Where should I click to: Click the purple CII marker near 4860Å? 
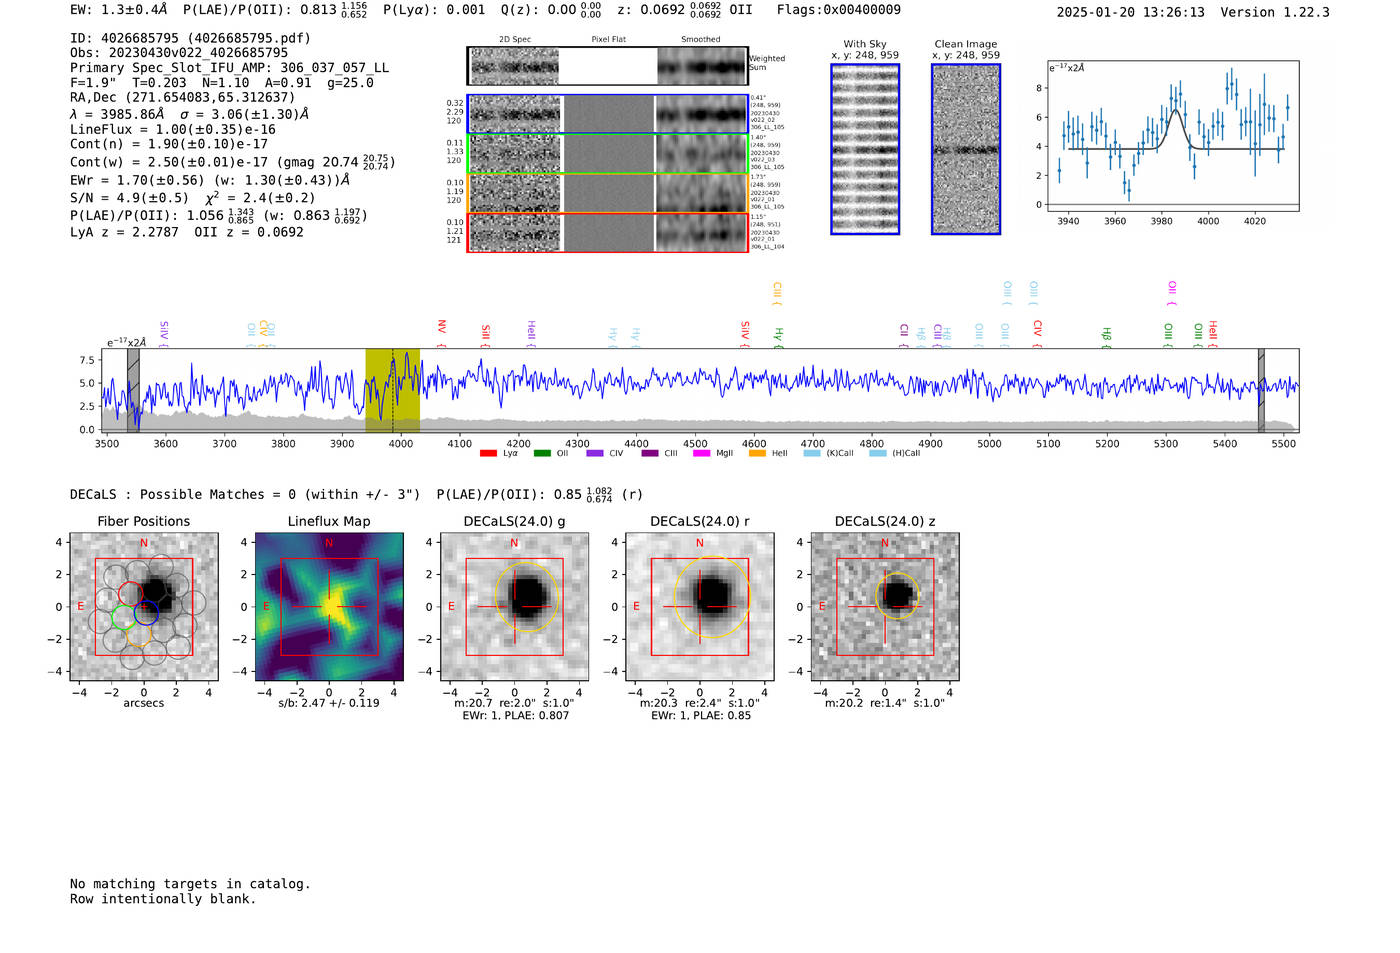click(904, 336)
